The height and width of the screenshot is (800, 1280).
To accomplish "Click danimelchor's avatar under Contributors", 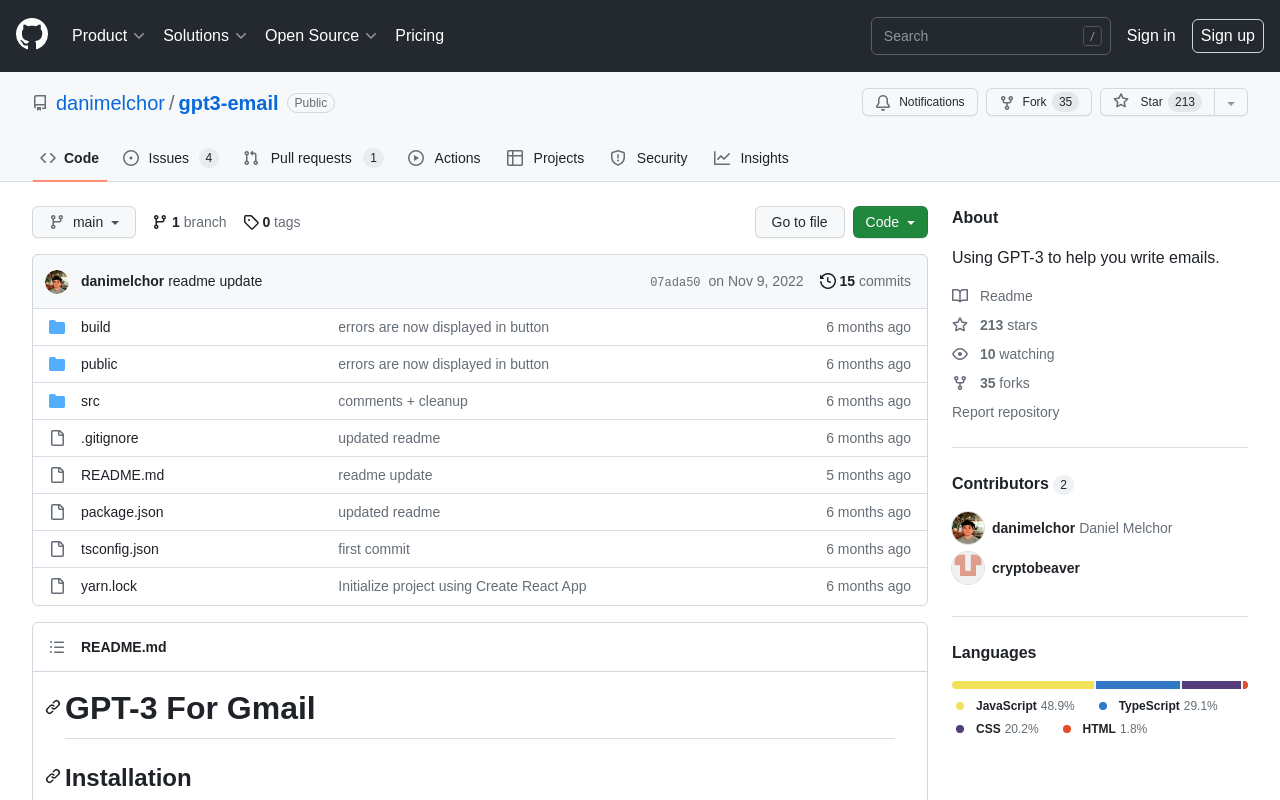I will click(968, 528).
